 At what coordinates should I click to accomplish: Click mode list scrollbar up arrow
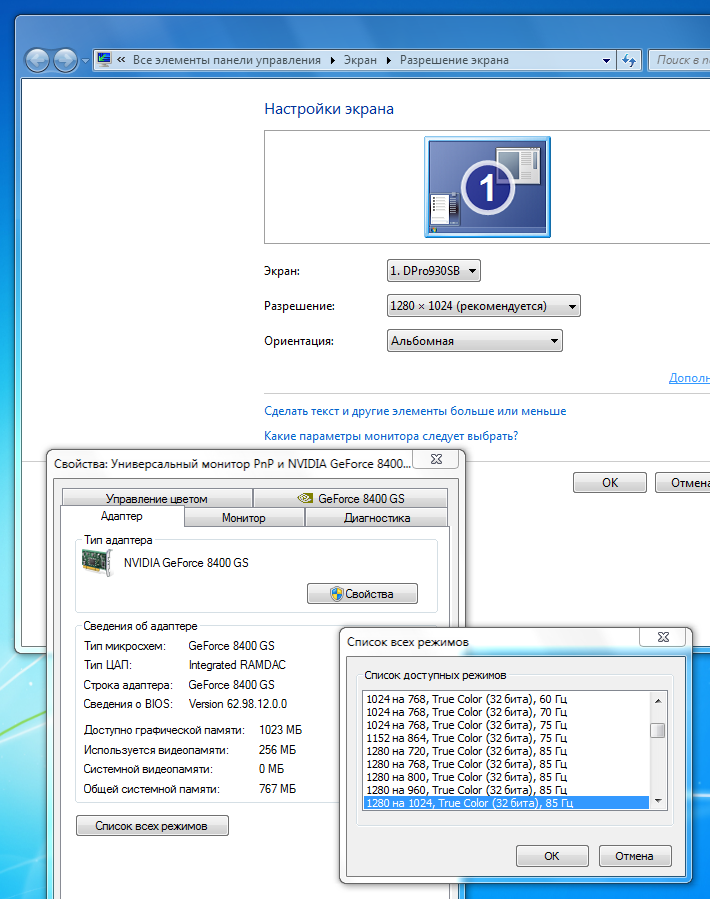point(658,700)
